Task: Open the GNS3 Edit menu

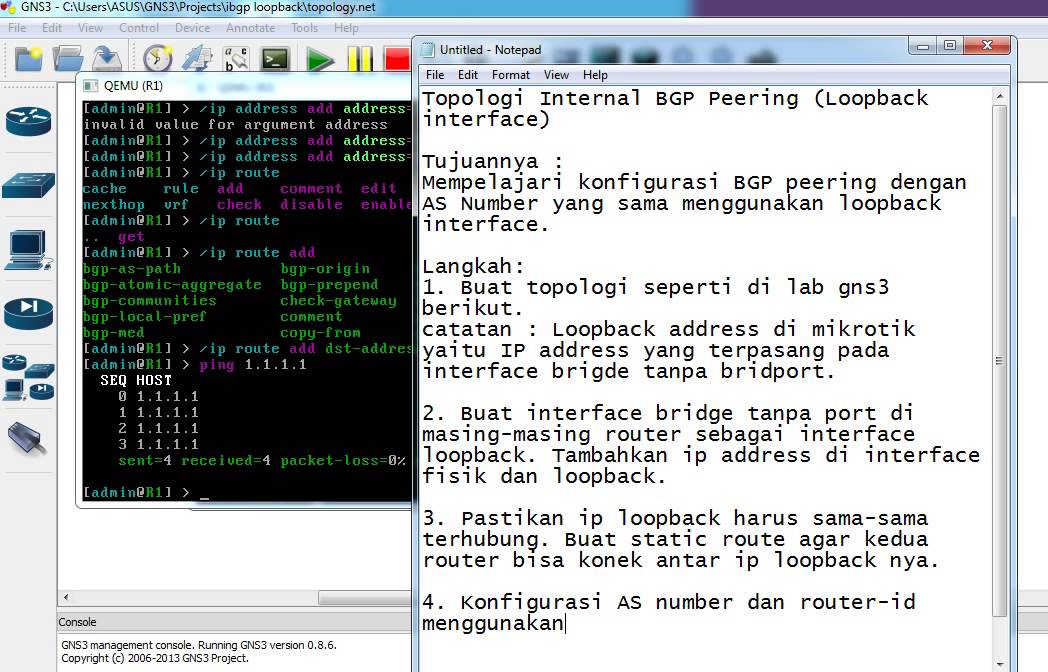Action: tap(51, 28)
